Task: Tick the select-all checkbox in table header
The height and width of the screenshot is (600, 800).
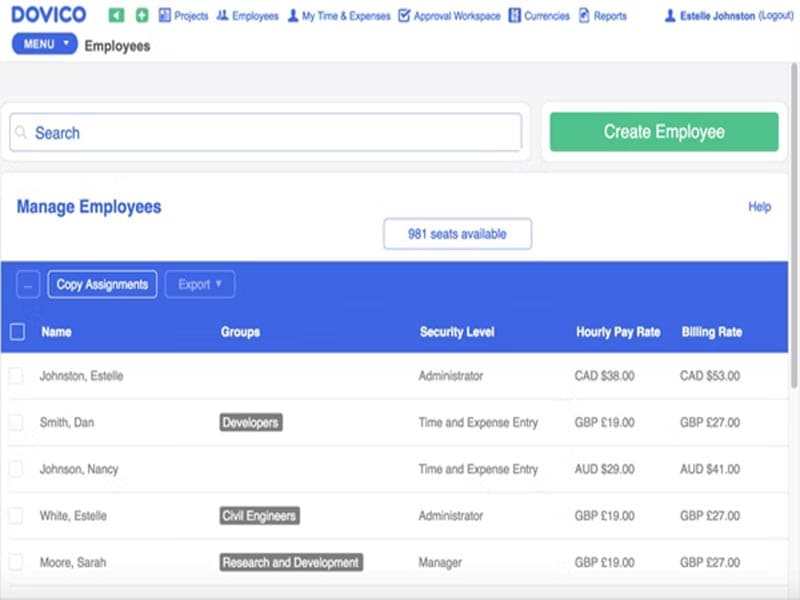Action: point(17,332)
